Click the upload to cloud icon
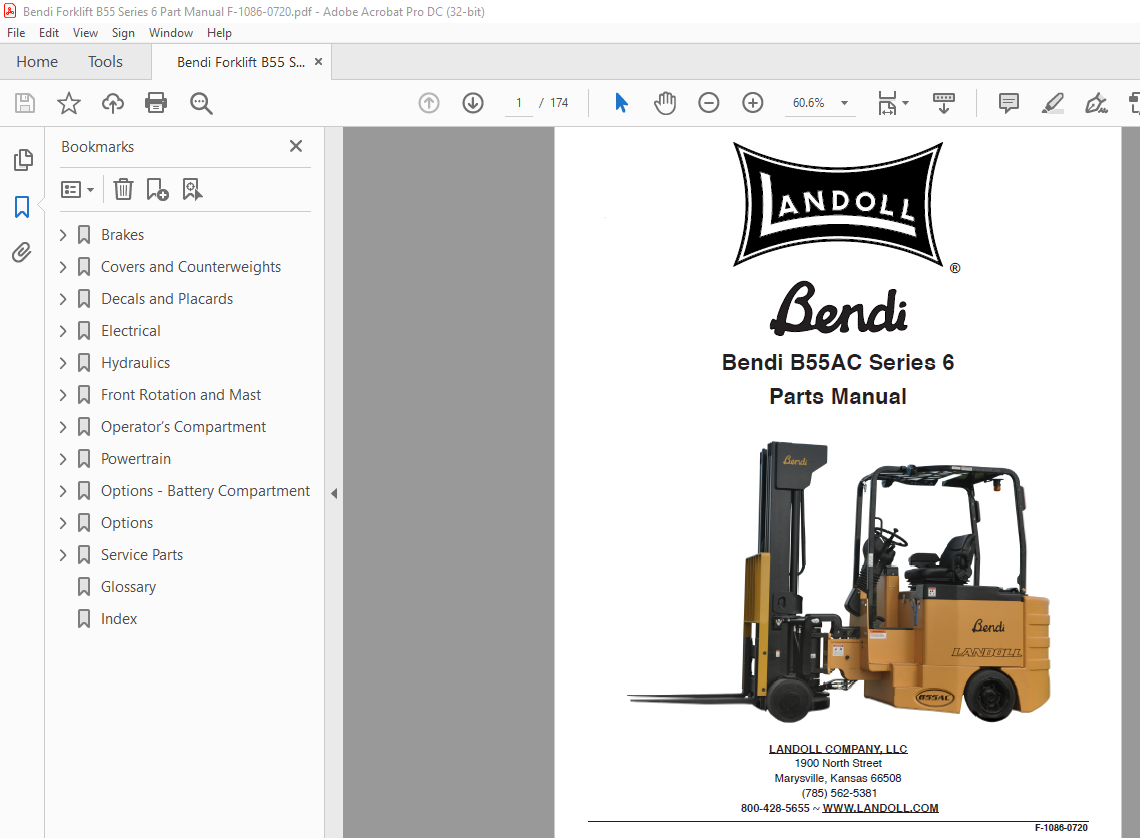 point(113,103)
